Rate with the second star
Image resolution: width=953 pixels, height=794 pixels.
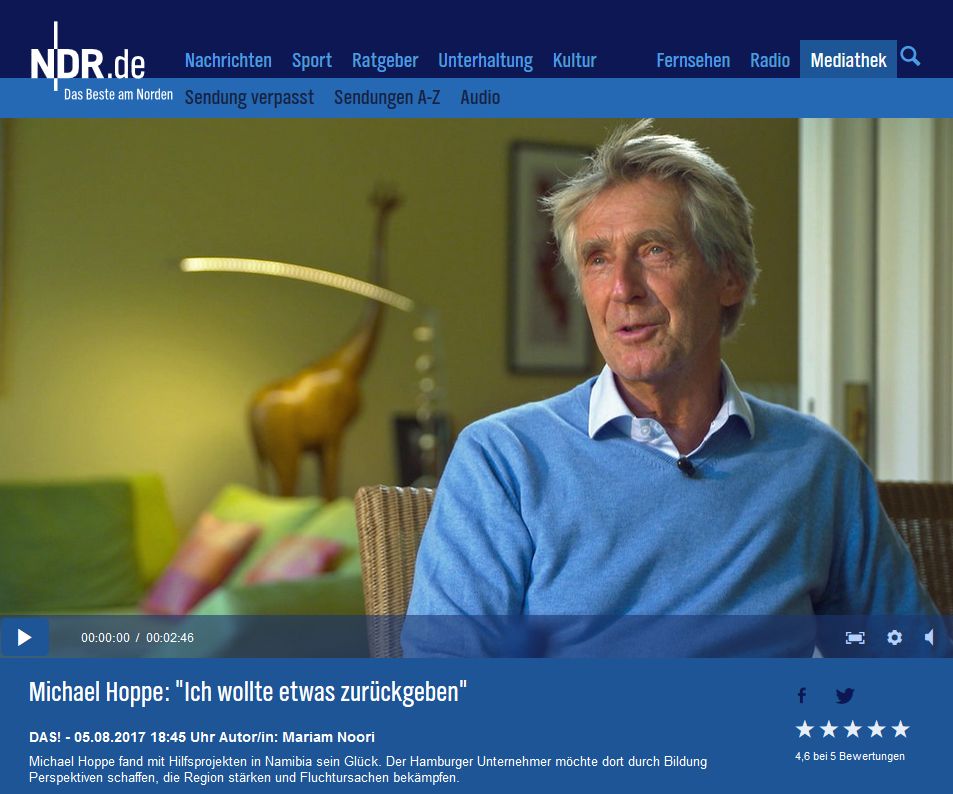[x=828, y=728]
